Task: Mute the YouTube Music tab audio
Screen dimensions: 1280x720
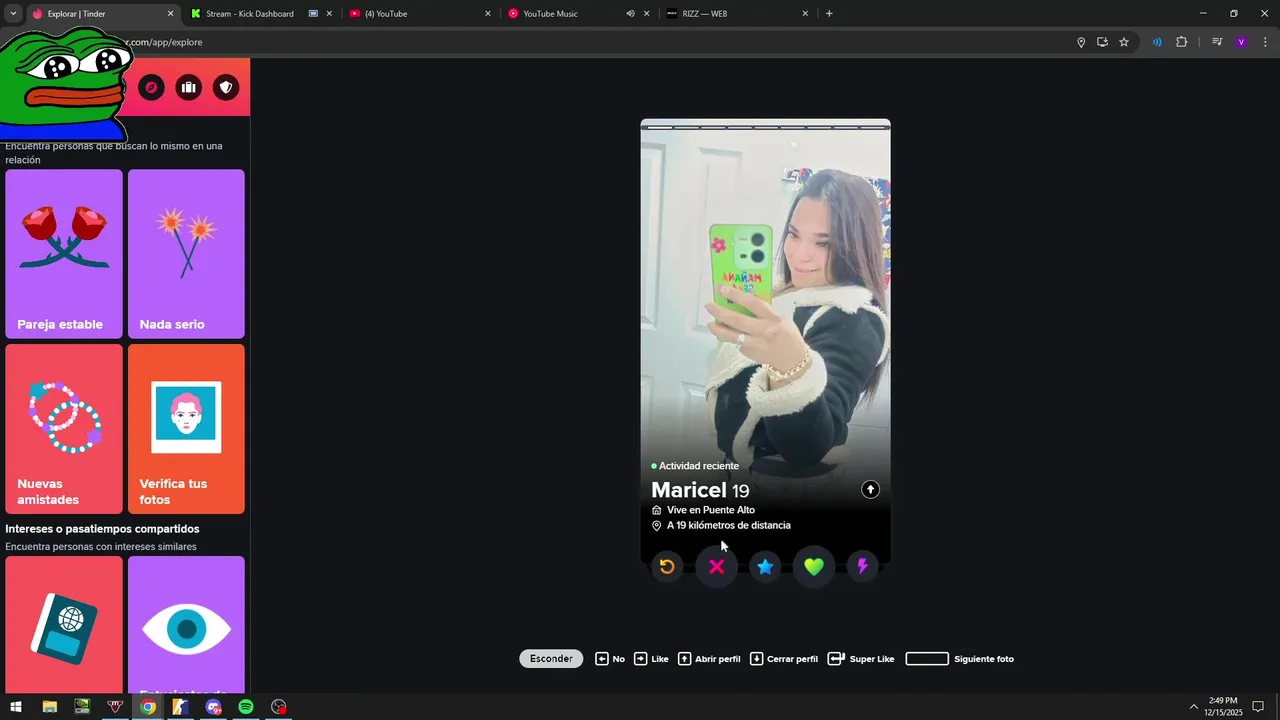Action: coord(630,14)
